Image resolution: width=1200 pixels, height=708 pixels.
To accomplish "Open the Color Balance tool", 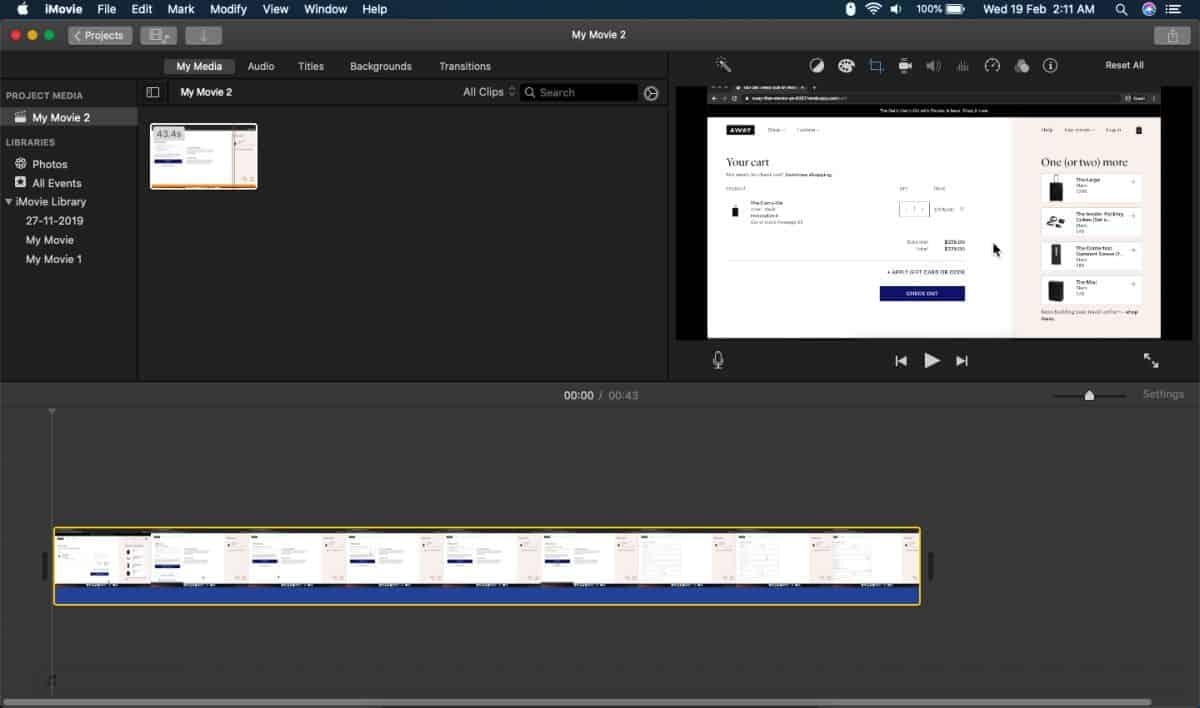I will 818,65.
